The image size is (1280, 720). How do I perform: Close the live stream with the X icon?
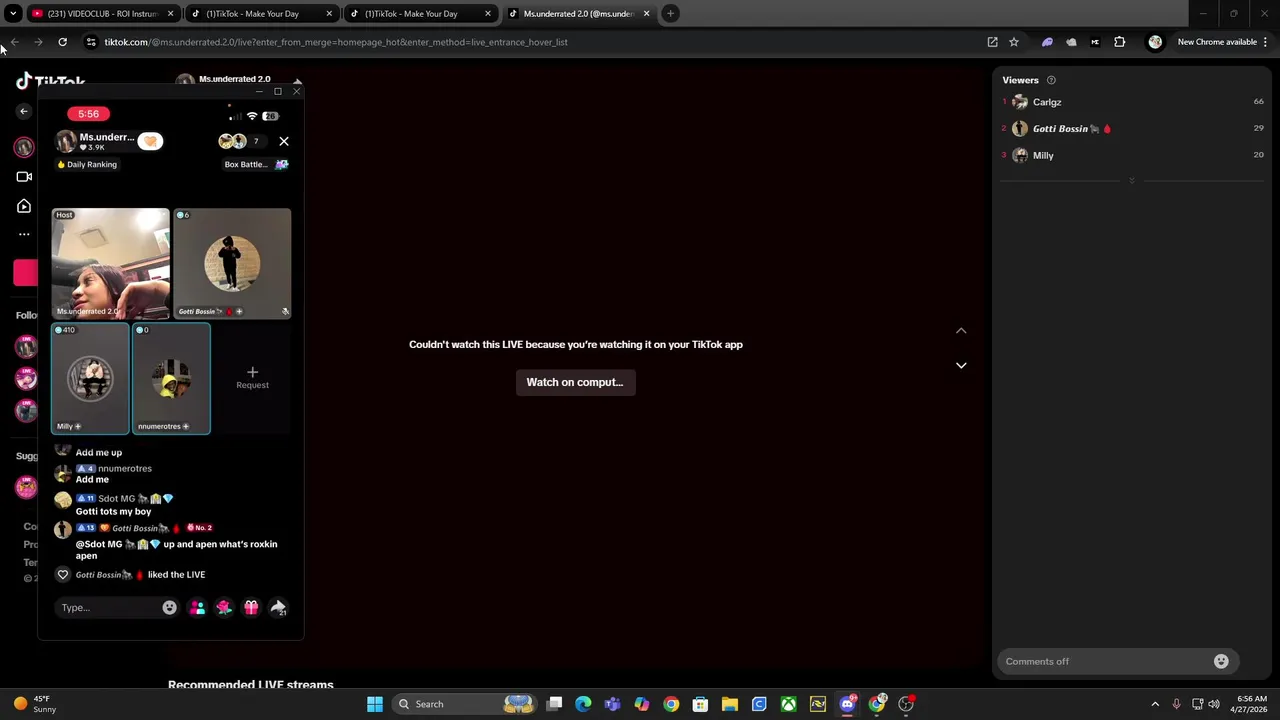point(284,141)
